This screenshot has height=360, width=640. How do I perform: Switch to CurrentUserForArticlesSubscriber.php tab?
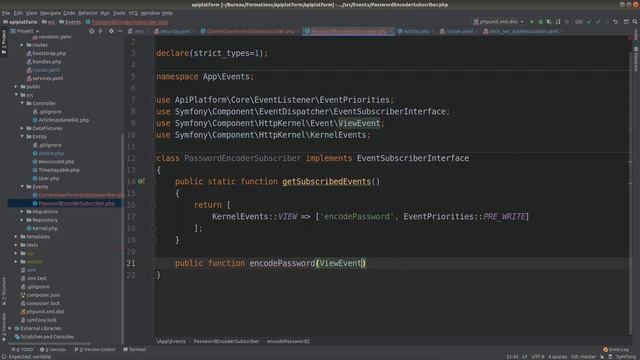[250, 31]
